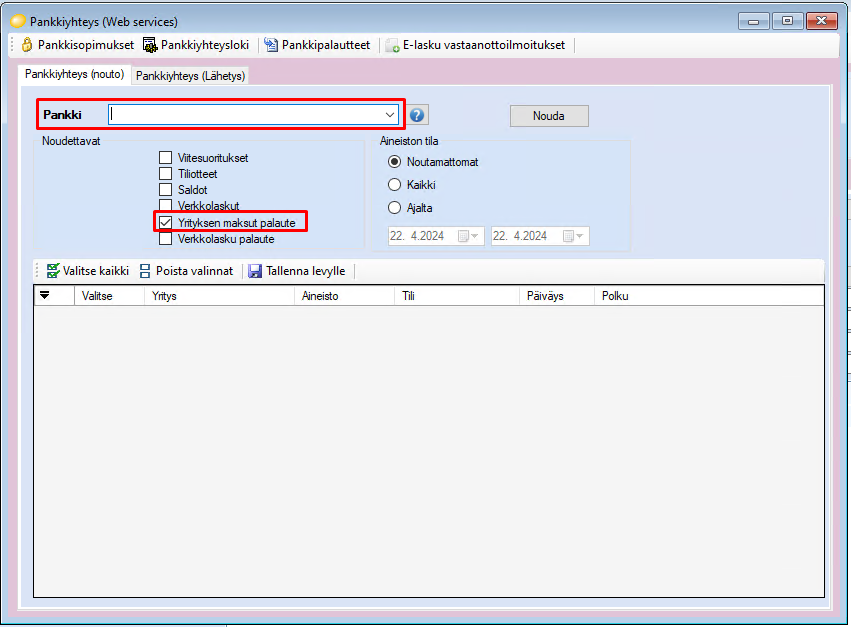Open the Pankkiyhteysloki log
The image size is (851, 627).
pos(196,45)
